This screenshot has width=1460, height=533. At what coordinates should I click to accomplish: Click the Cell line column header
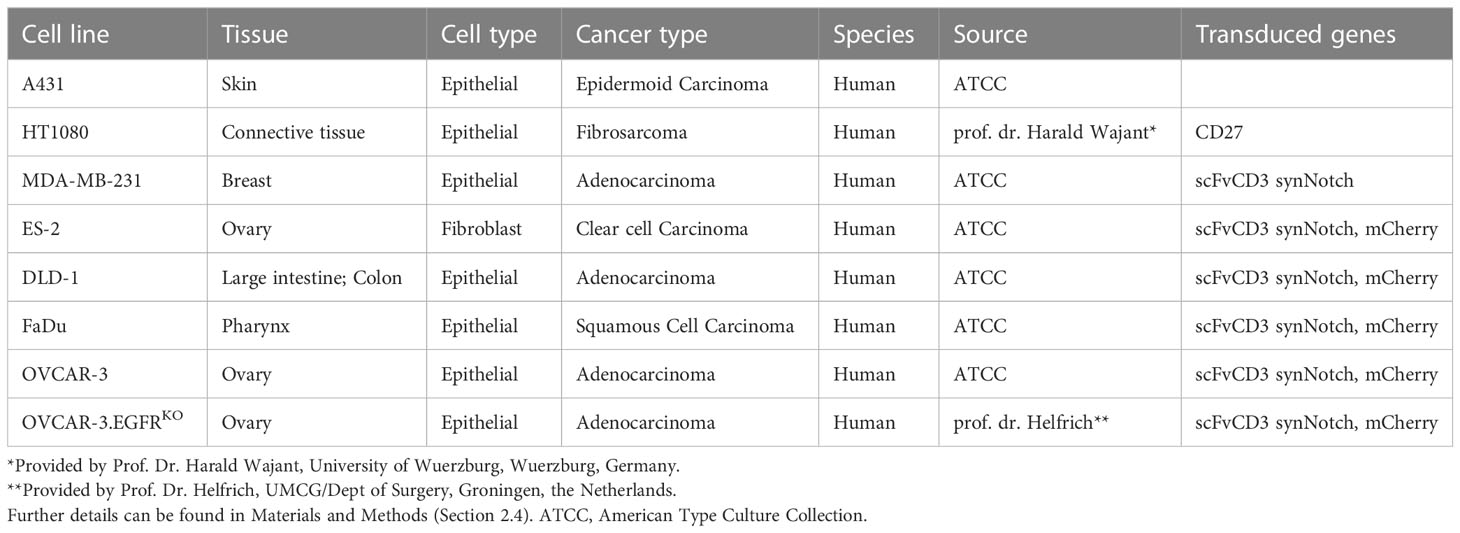click(x=65, y=35)
